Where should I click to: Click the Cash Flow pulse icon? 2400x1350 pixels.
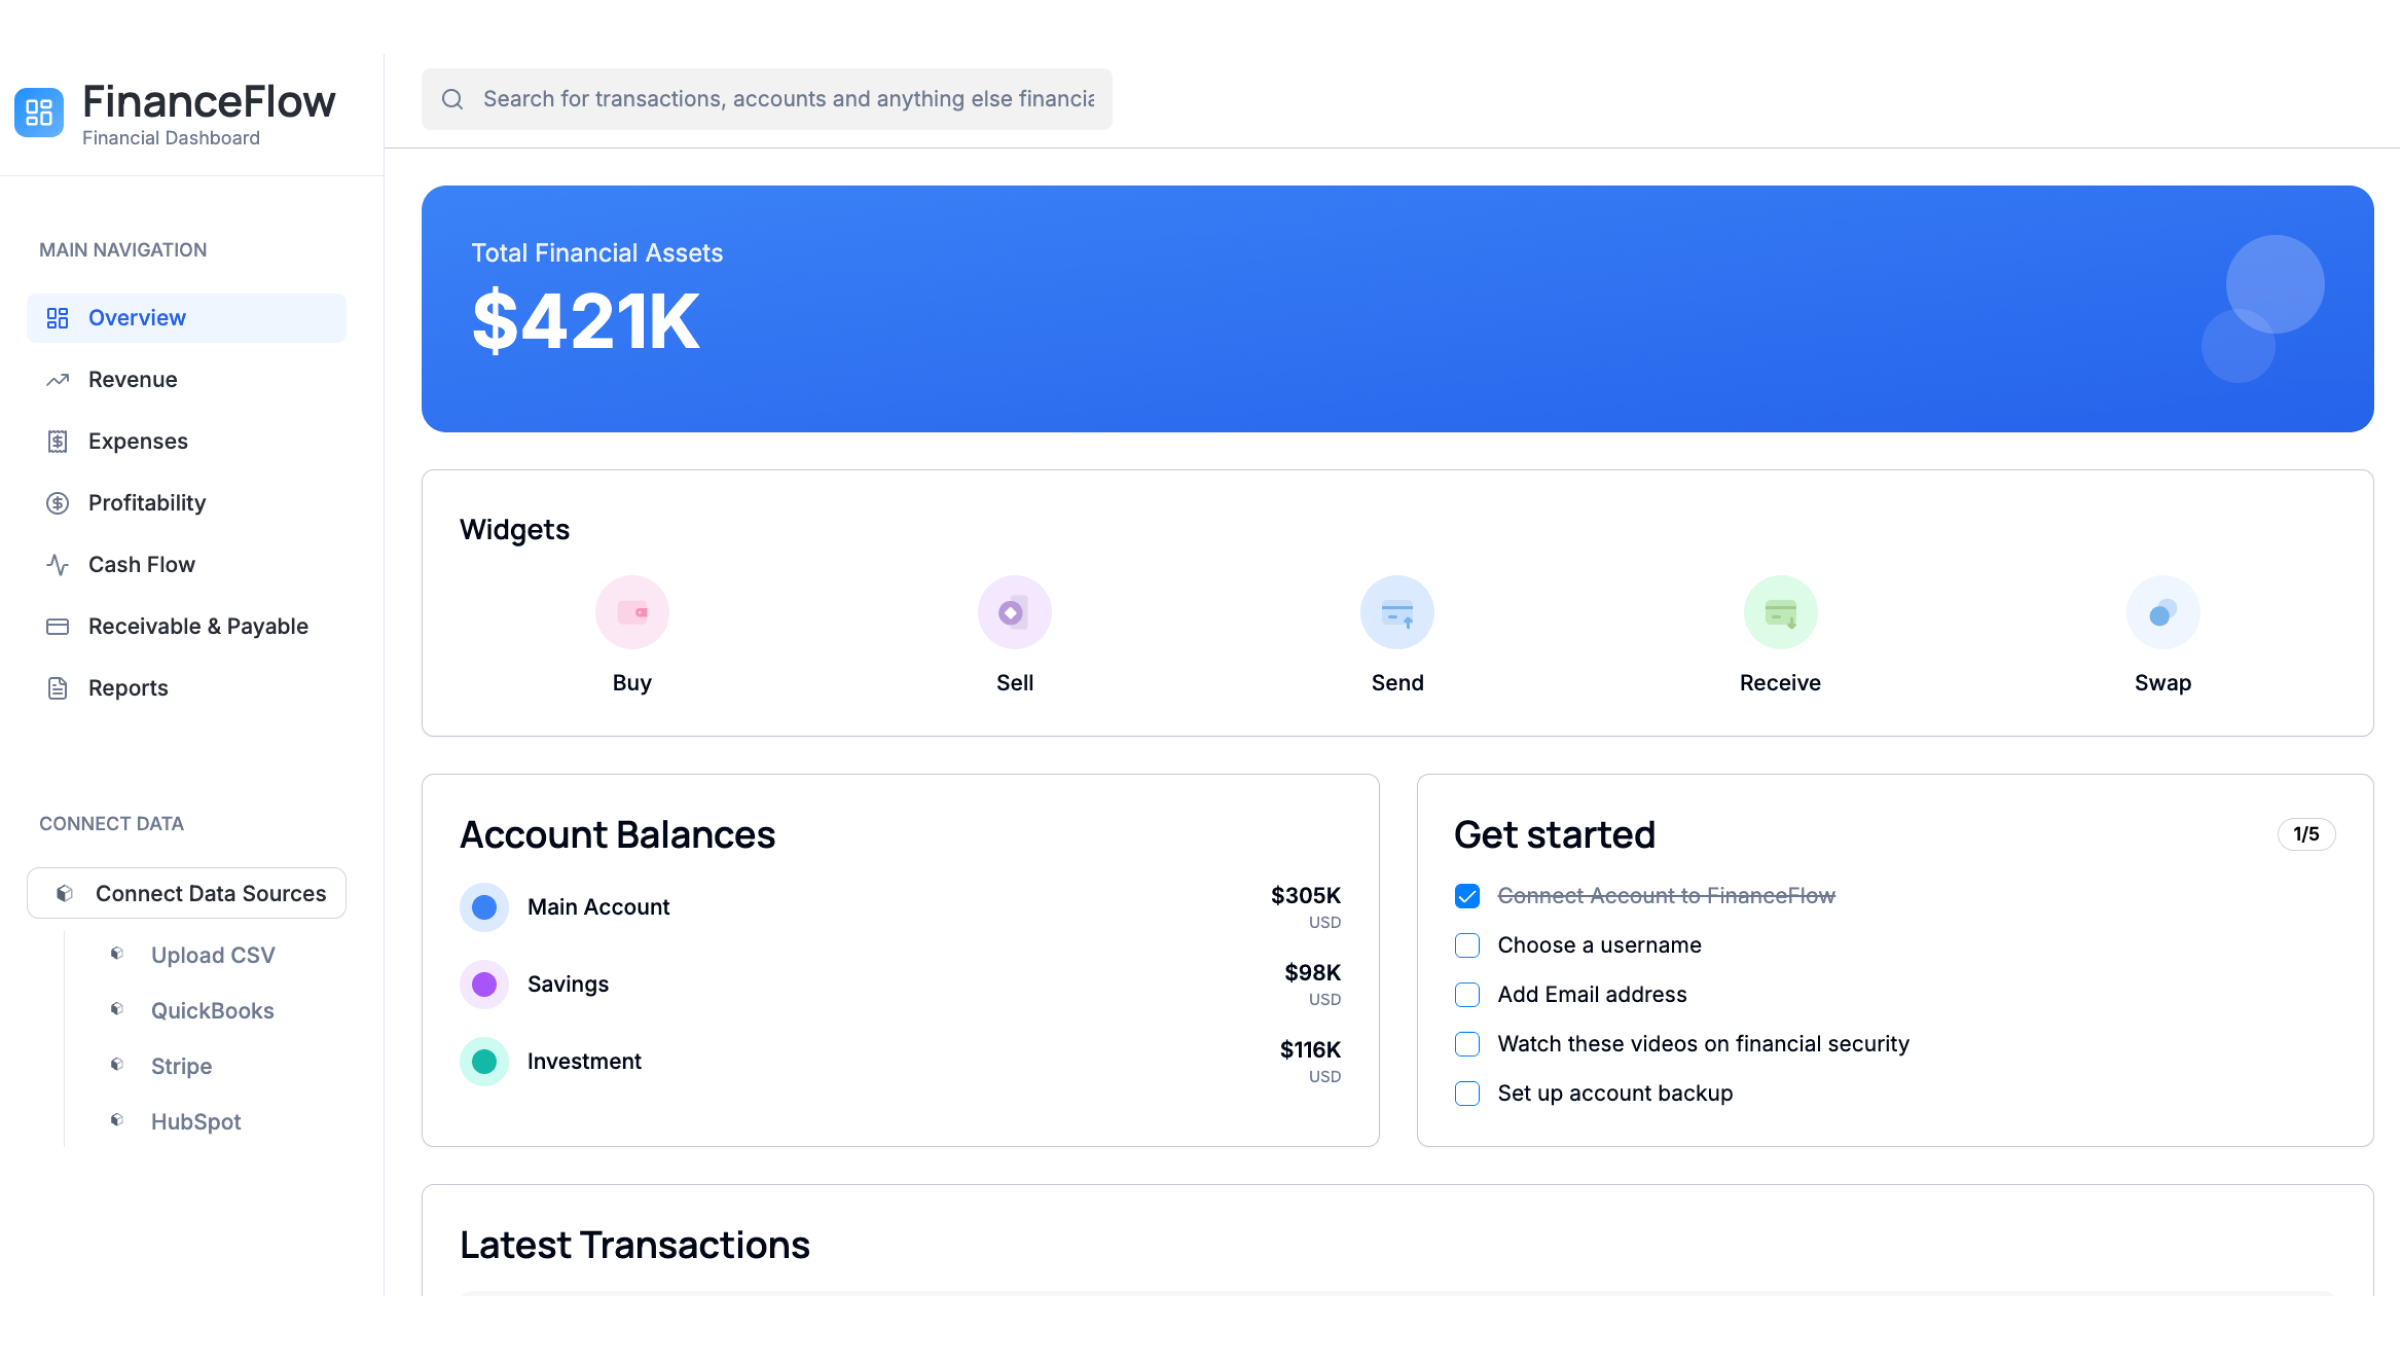(57, 565)
